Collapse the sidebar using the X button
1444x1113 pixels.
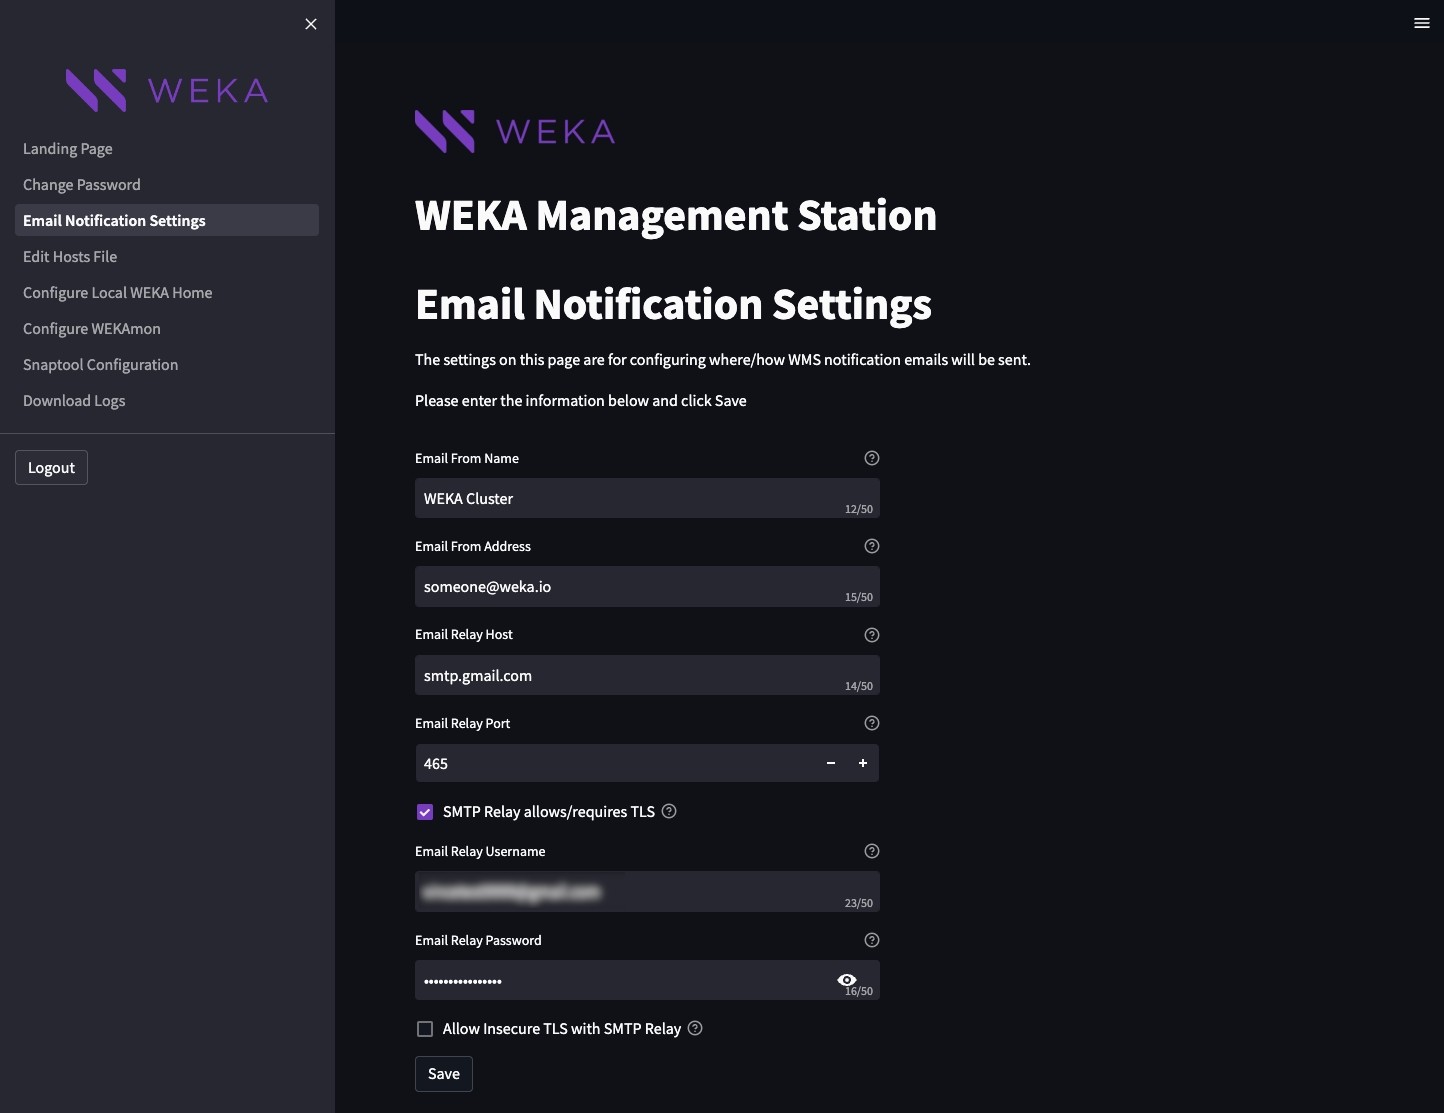click(311, 24)
